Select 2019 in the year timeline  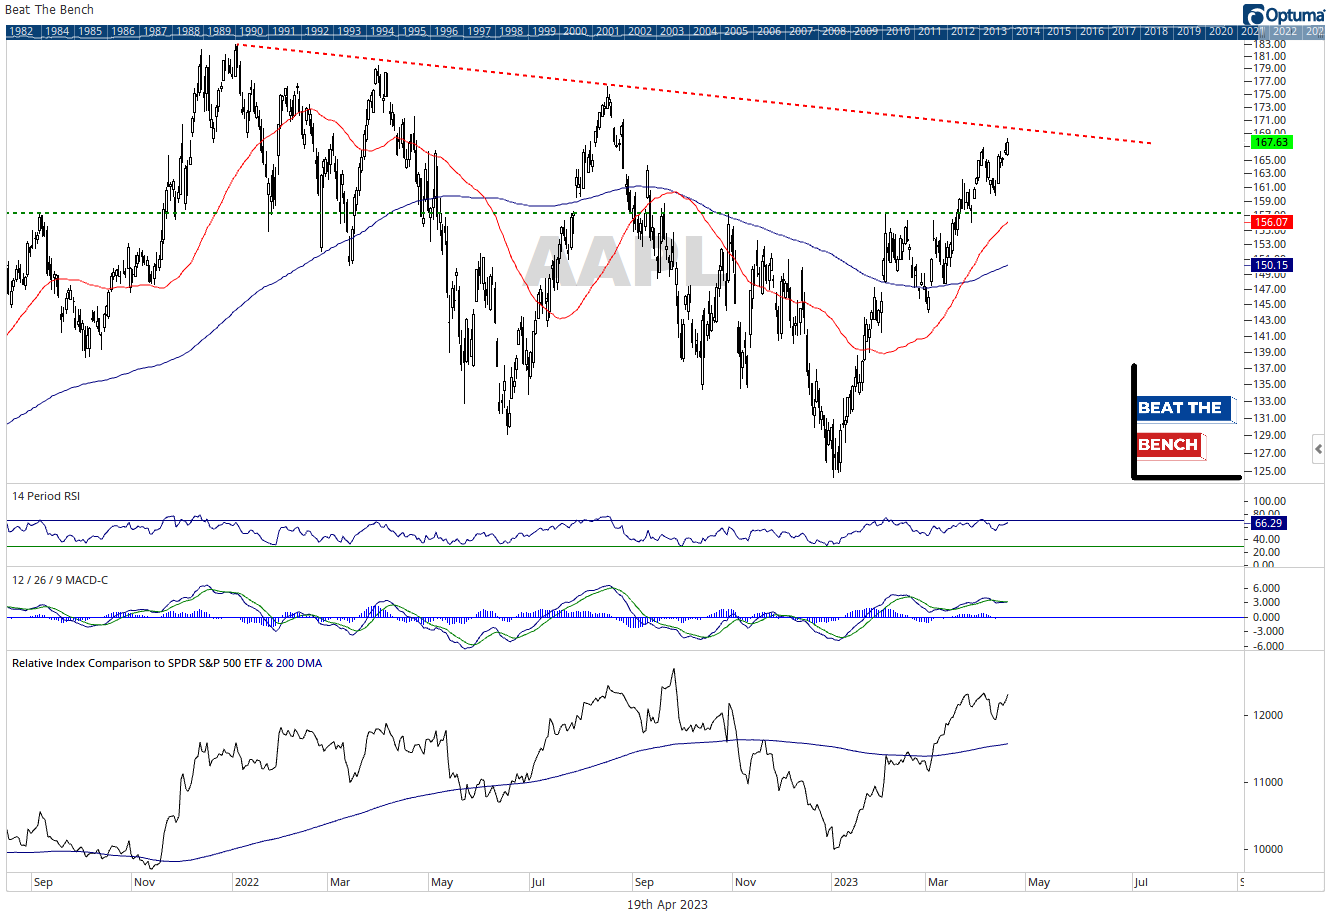pos(1189,31)
